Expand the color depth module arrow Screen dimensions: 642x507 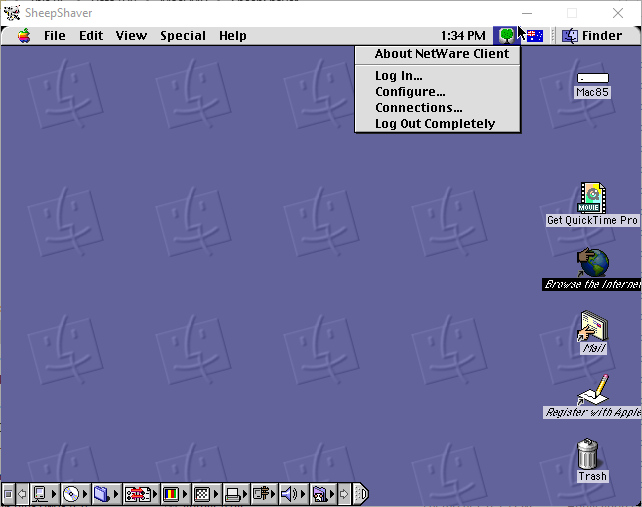tap(185, 494)
